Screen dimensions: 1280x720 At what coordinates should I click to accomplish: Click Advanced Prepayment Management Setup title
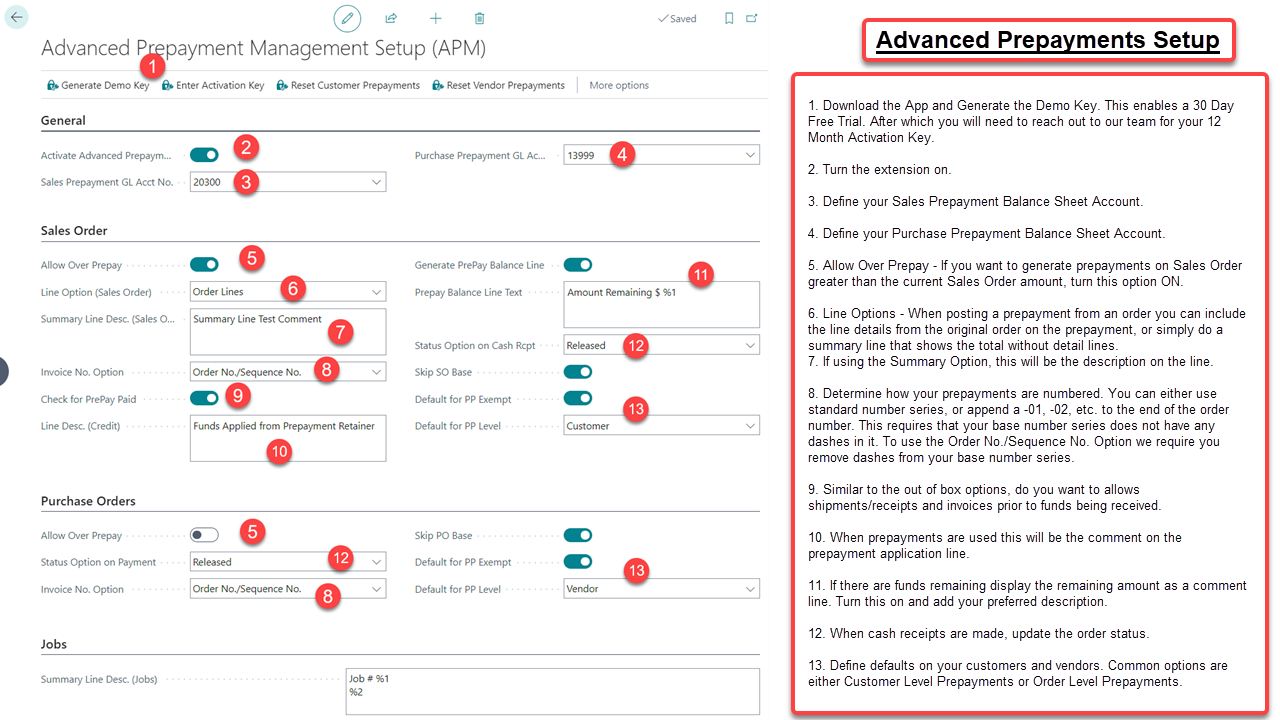pos(263,48)
